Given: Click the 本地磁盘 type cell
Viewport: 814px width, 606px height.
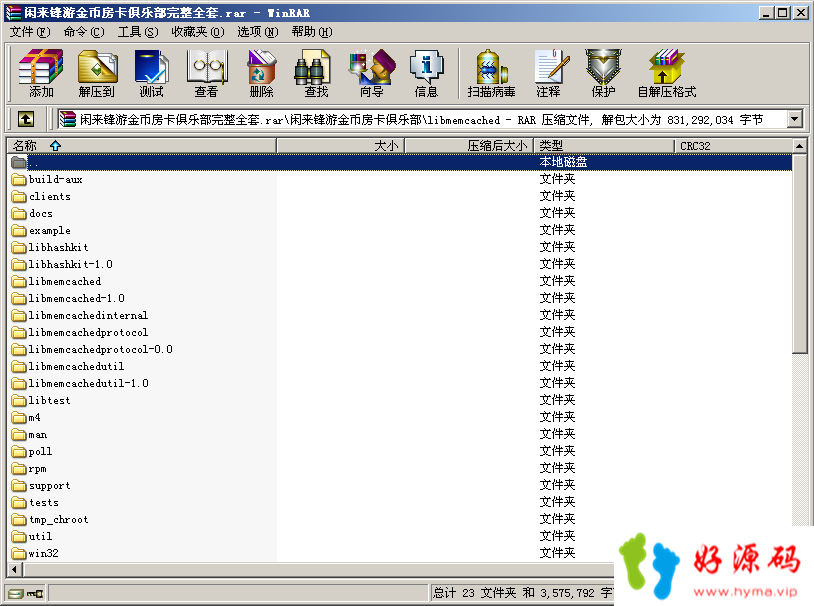Looking at the screenshot, I should coord(563,162).
